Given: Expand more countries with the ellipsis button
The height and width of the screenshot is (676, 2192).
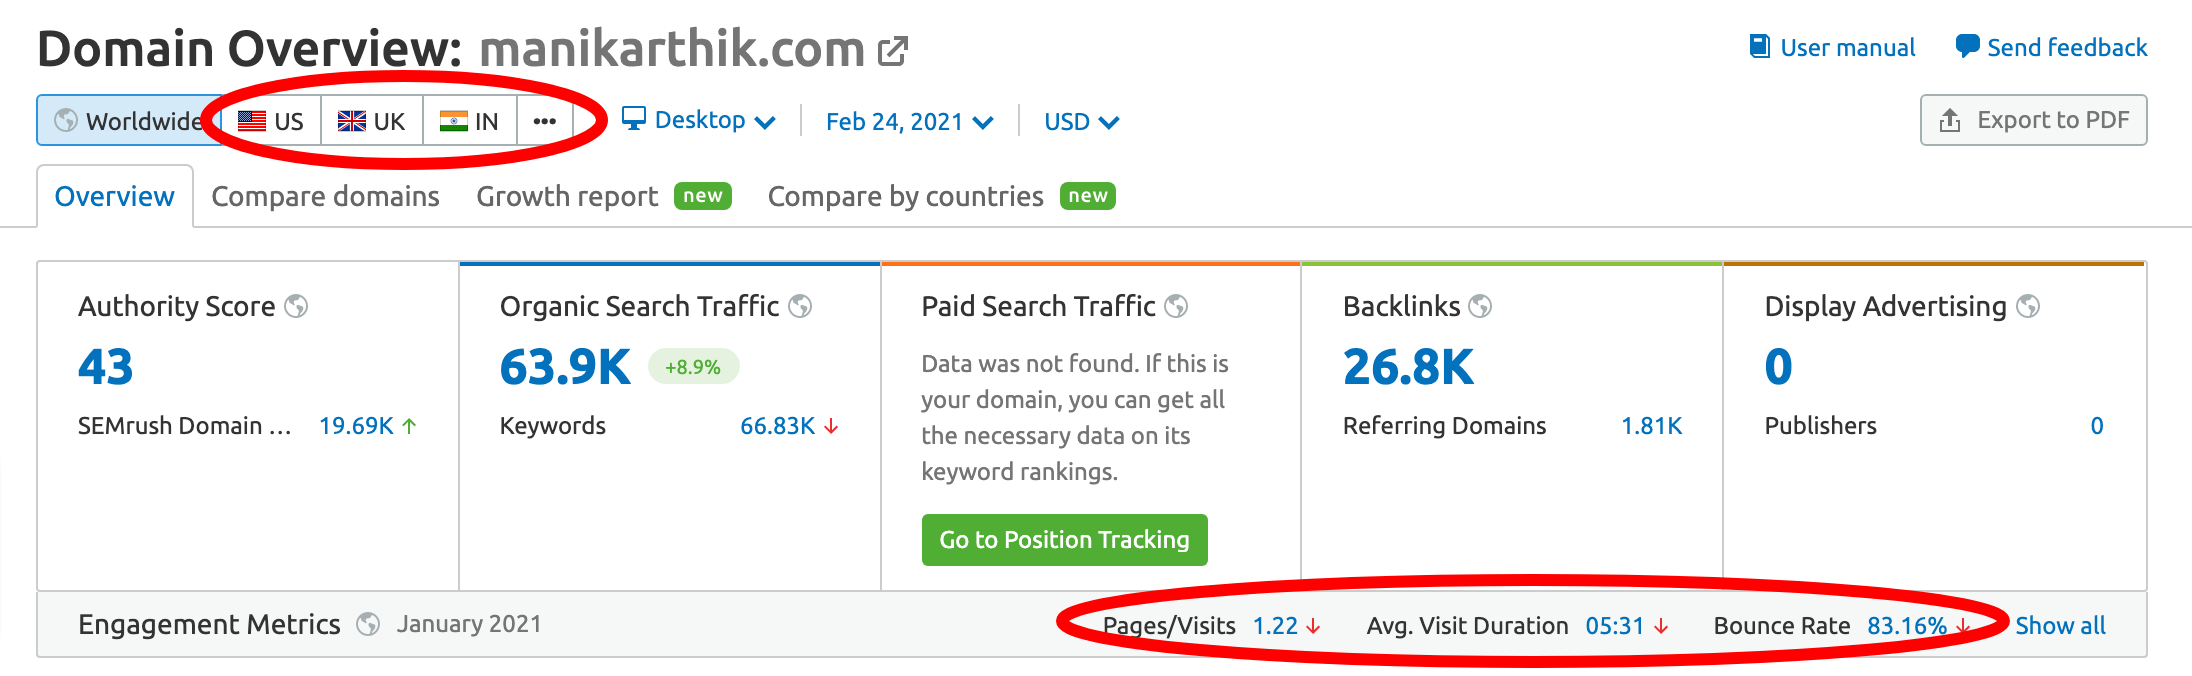Looking at the screenshot, I should (544, 120).
